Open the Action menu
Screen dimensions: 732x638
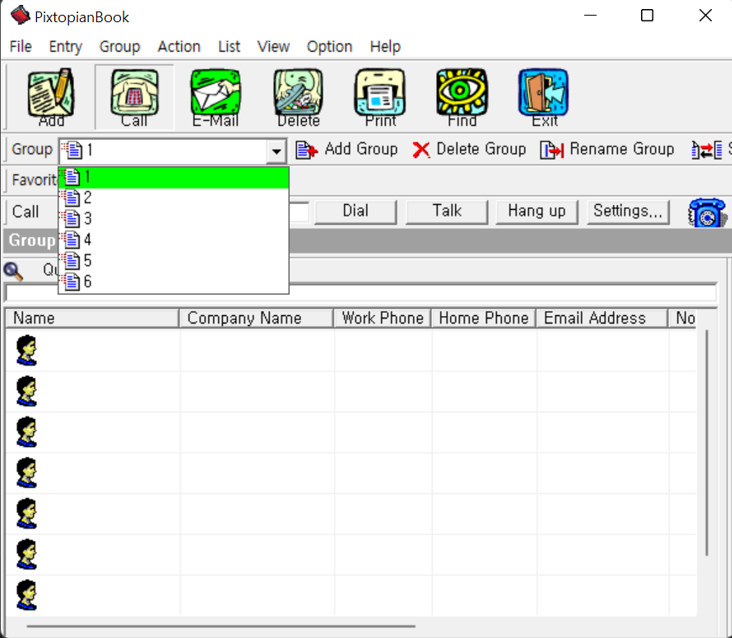pyautogui.click(x=179, y=47)
